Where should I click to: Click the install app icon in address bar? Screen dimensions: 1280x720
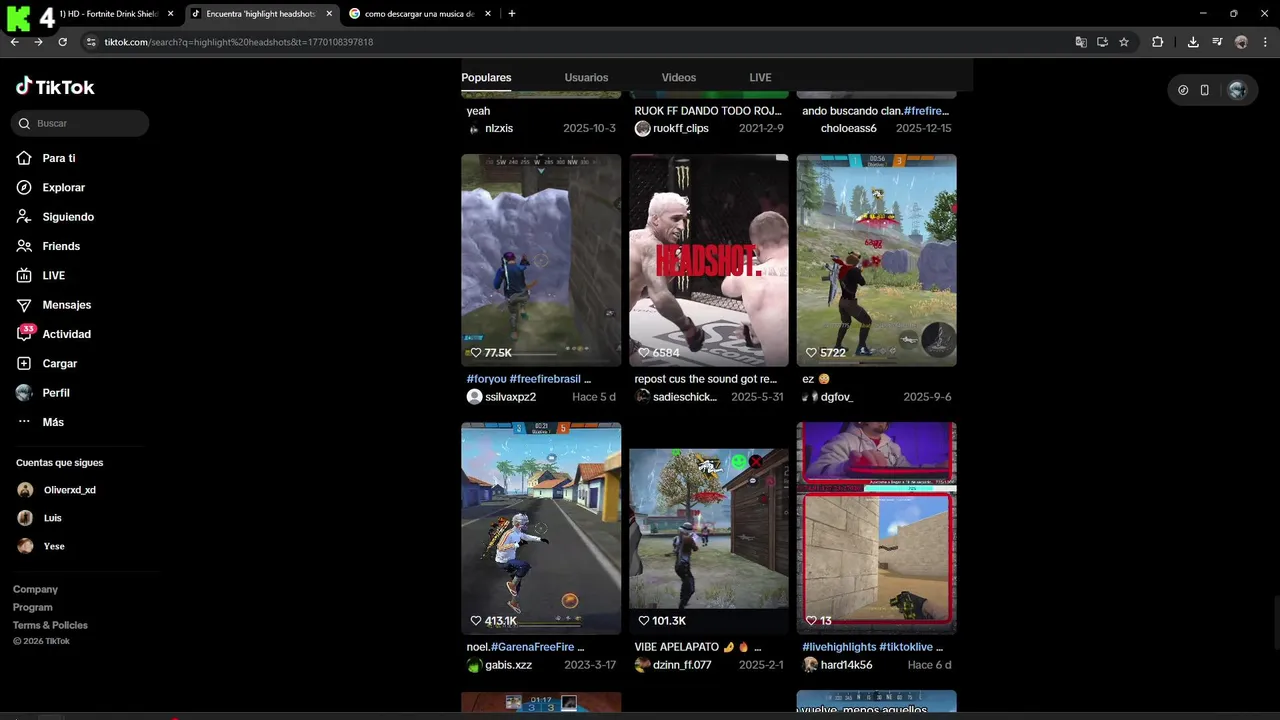click(1102, 42)
